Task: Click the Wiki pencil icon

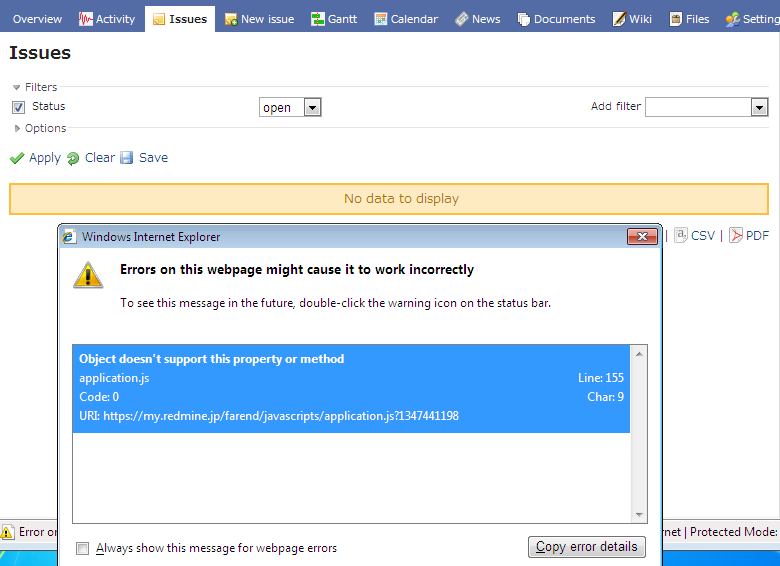Action: (619, 19)
